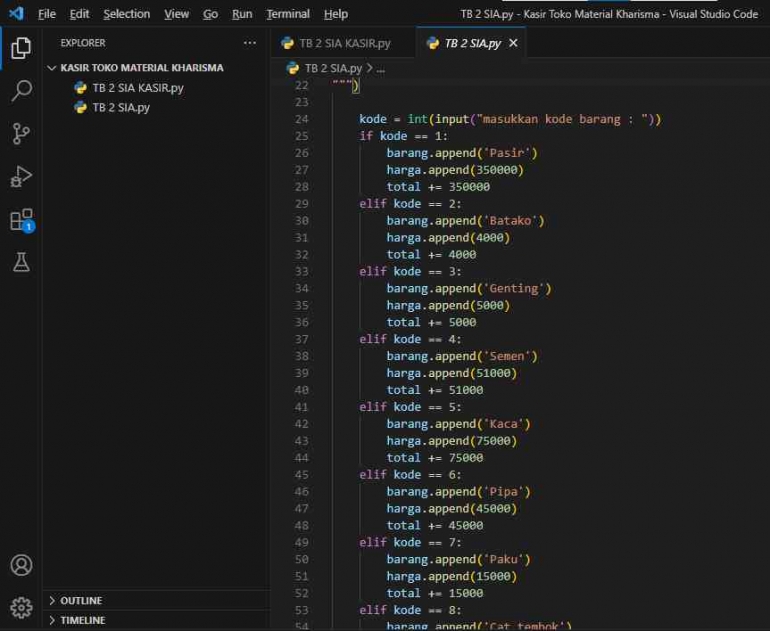This screenshot has height=631, width=770.
Task: Click 'total += 4000' line
Action: [x=431, y=255]
